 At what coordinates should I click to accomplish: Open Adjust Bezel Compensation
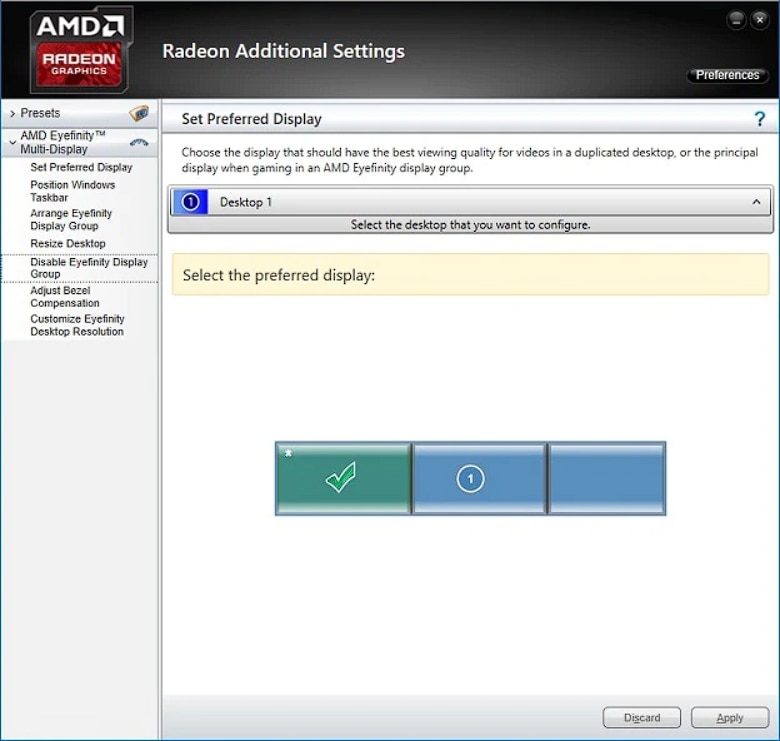tap(65, 297)
